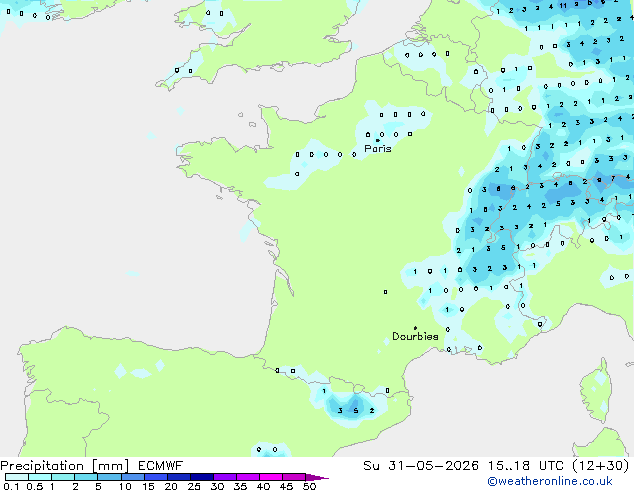Select the legend swatch between 2 and 5
The image size is (634, 490).
pos(86,477)
